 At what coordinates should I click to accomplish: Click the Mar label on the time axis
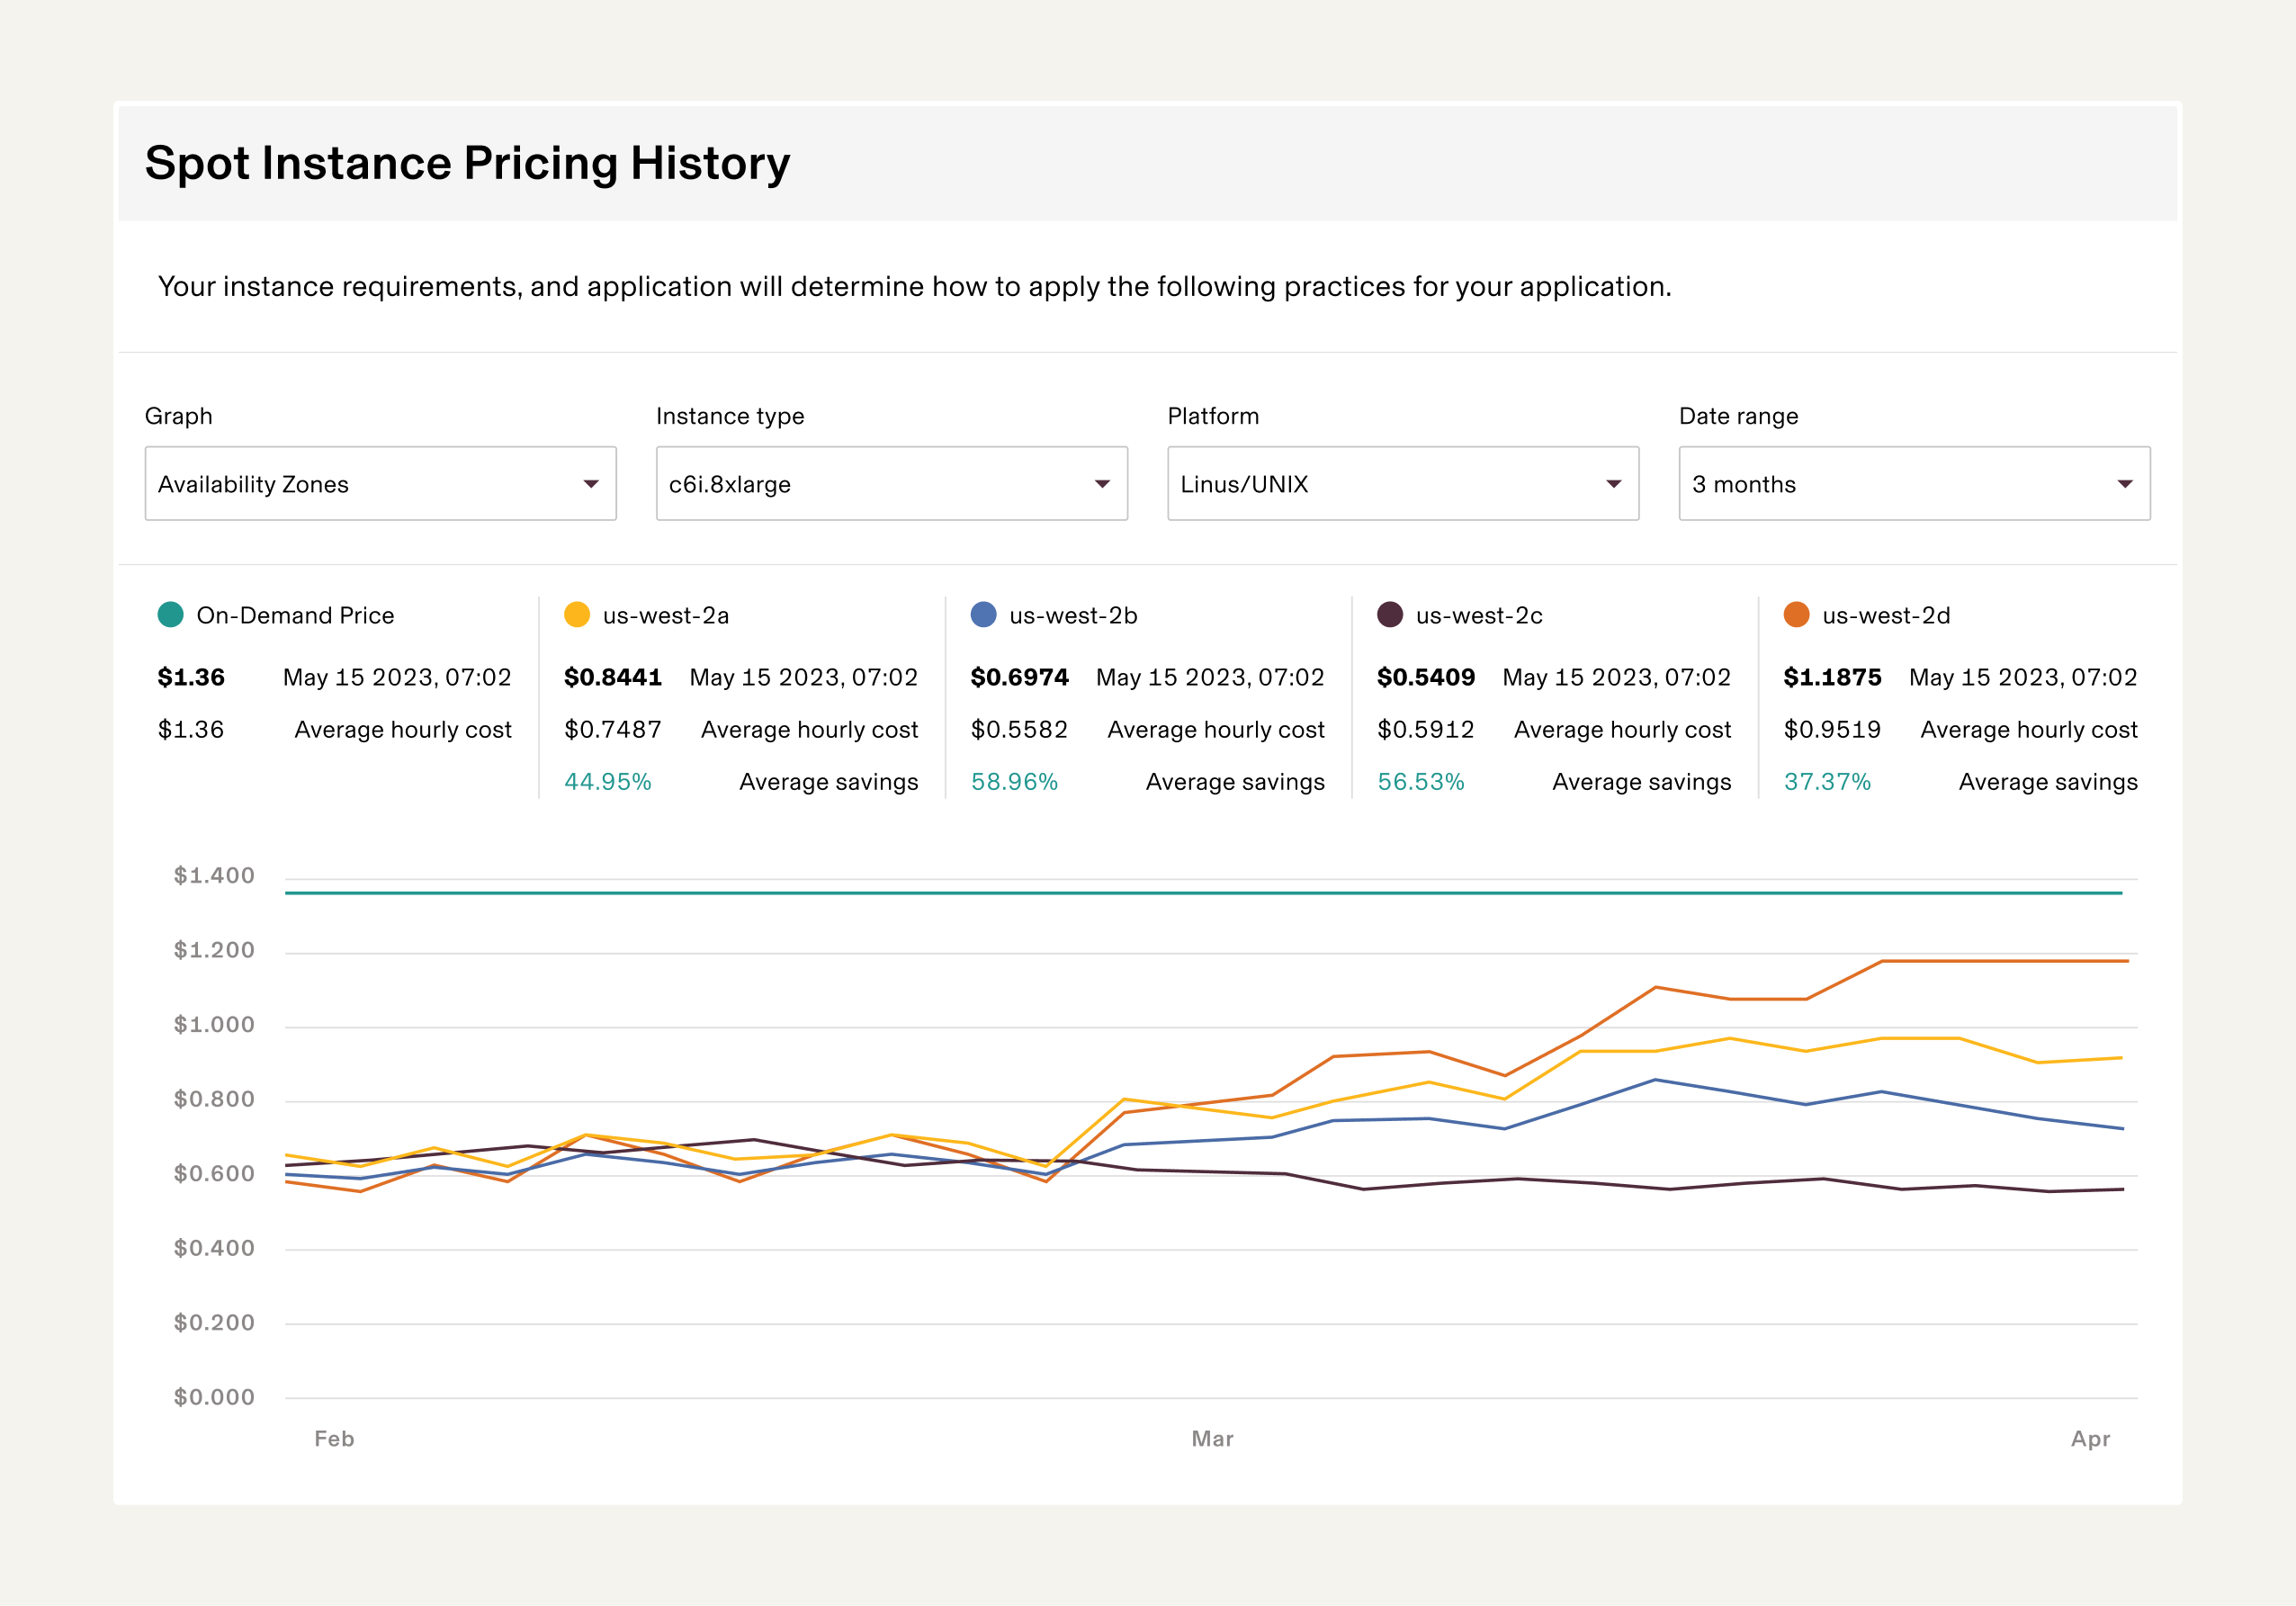pyautogui.click(x=1212, y=1438)
